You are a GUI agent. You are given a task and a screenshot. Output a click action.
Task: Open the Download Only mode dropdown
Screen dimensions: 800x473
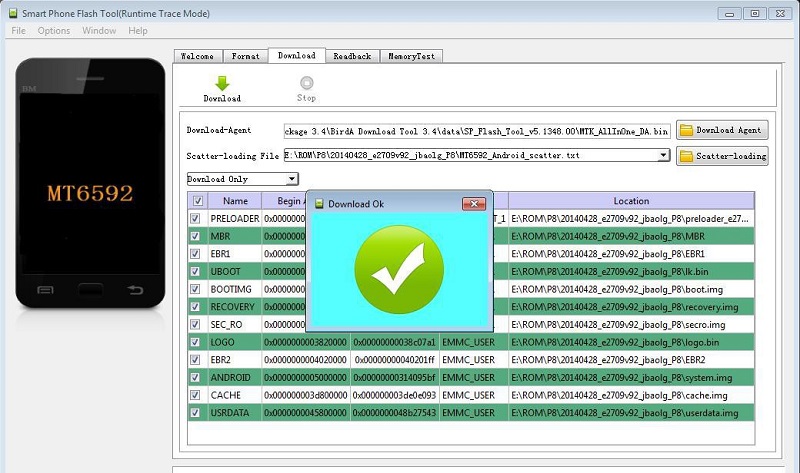click(242, 179)
